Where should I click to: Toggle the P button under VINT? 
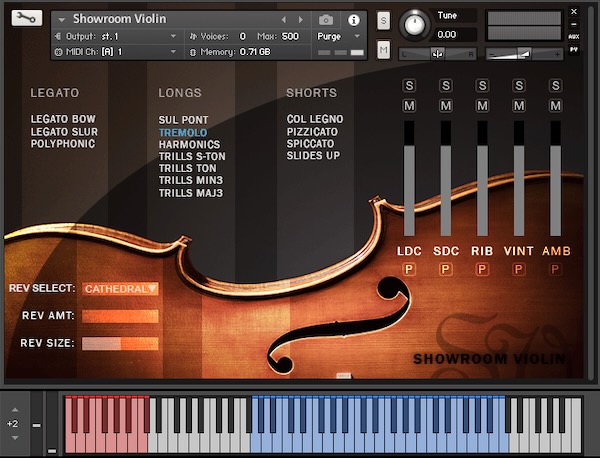coord(518,270)
